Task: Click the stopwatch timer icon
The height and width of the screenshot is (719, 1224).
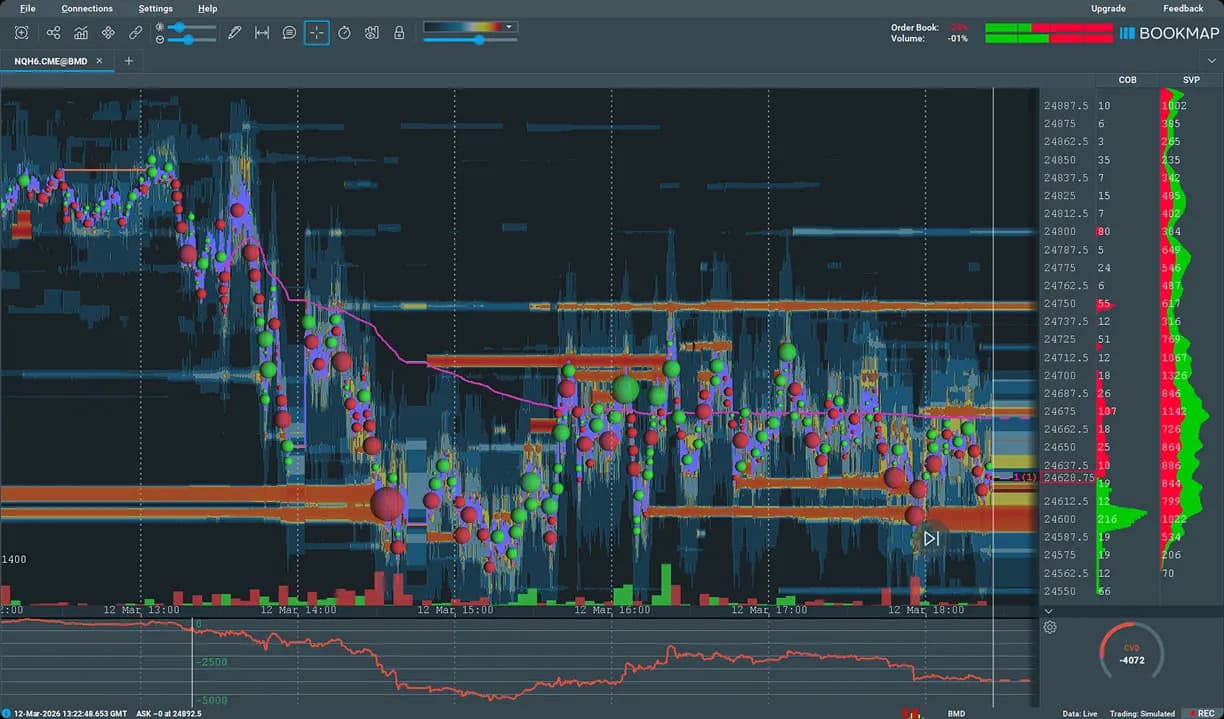Action: tap(344, 32)
